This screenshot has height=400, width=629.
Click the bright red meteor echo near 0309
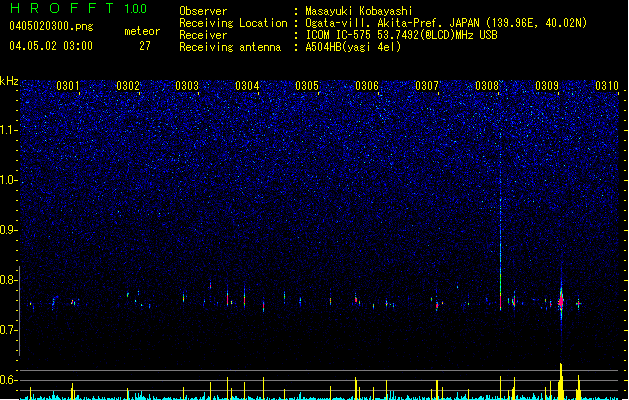point(561,302)
